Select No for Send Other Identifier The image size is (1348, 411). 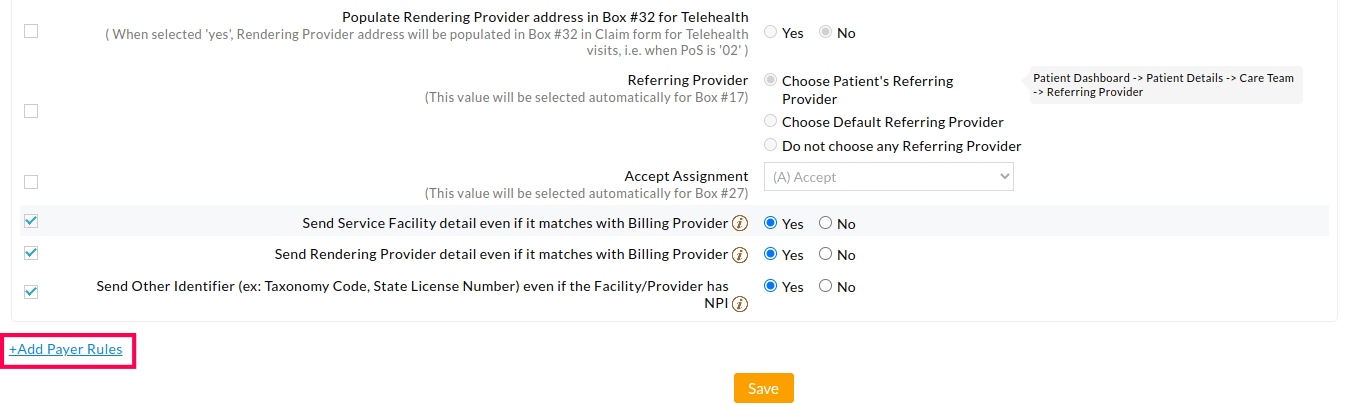826,286
